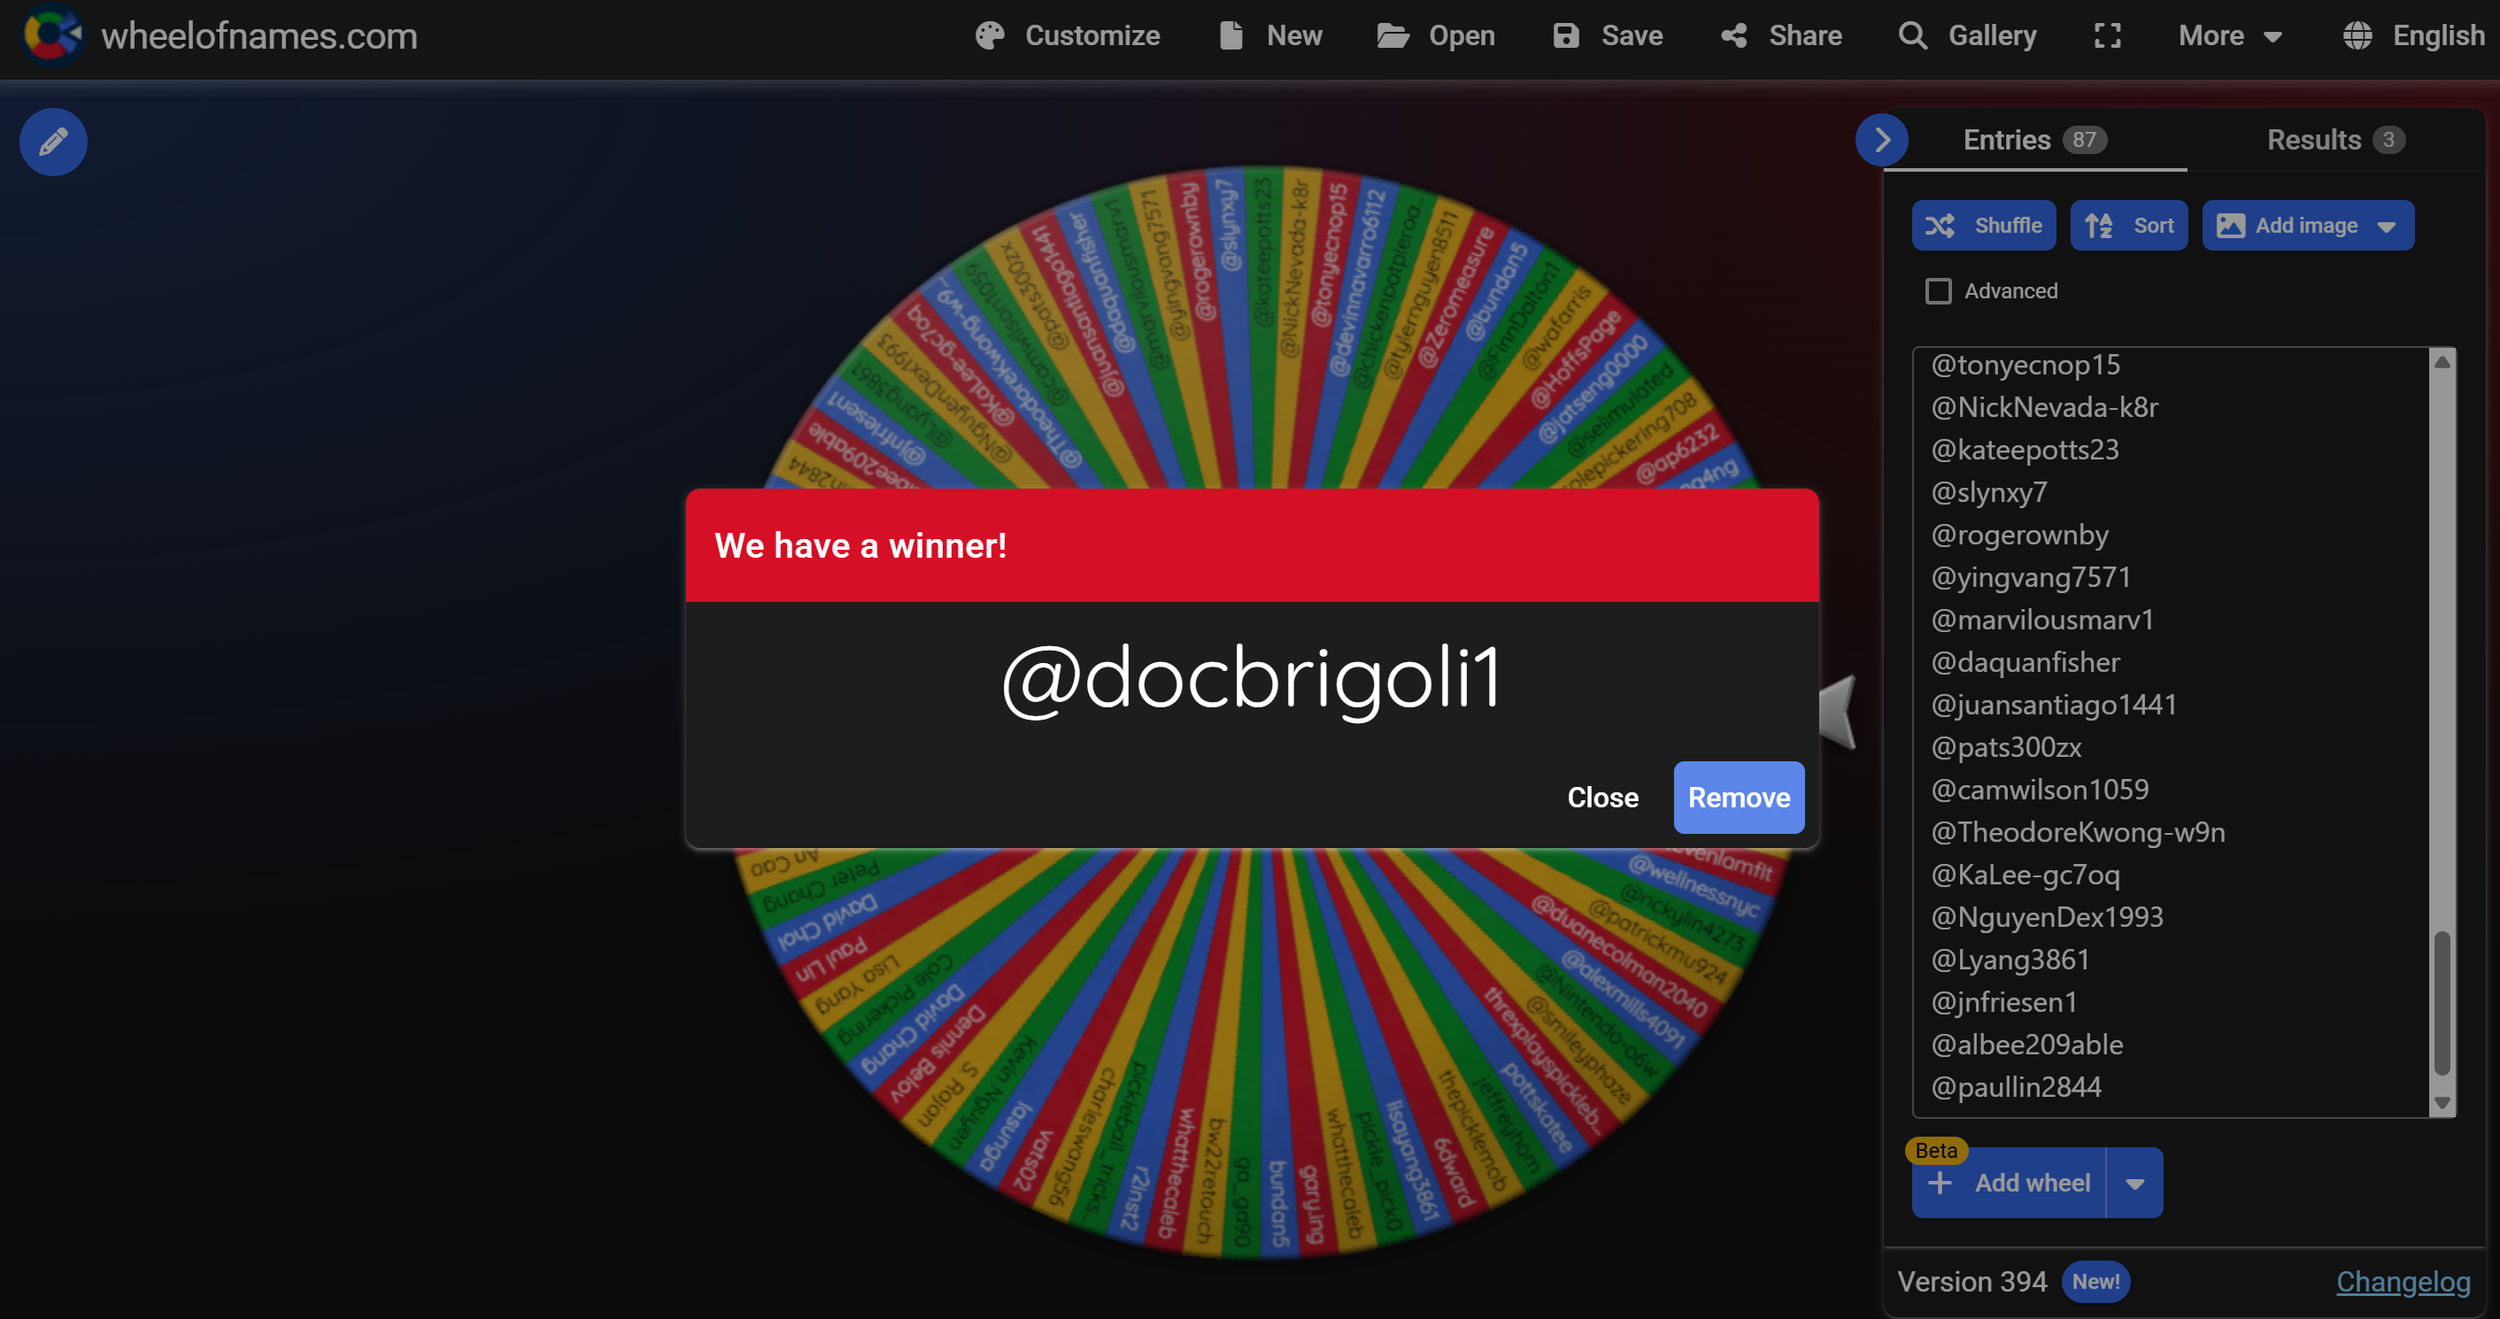2500x1319 pixels.
Task: Click the Customize palette icon
Action: [x=989, y=36]
